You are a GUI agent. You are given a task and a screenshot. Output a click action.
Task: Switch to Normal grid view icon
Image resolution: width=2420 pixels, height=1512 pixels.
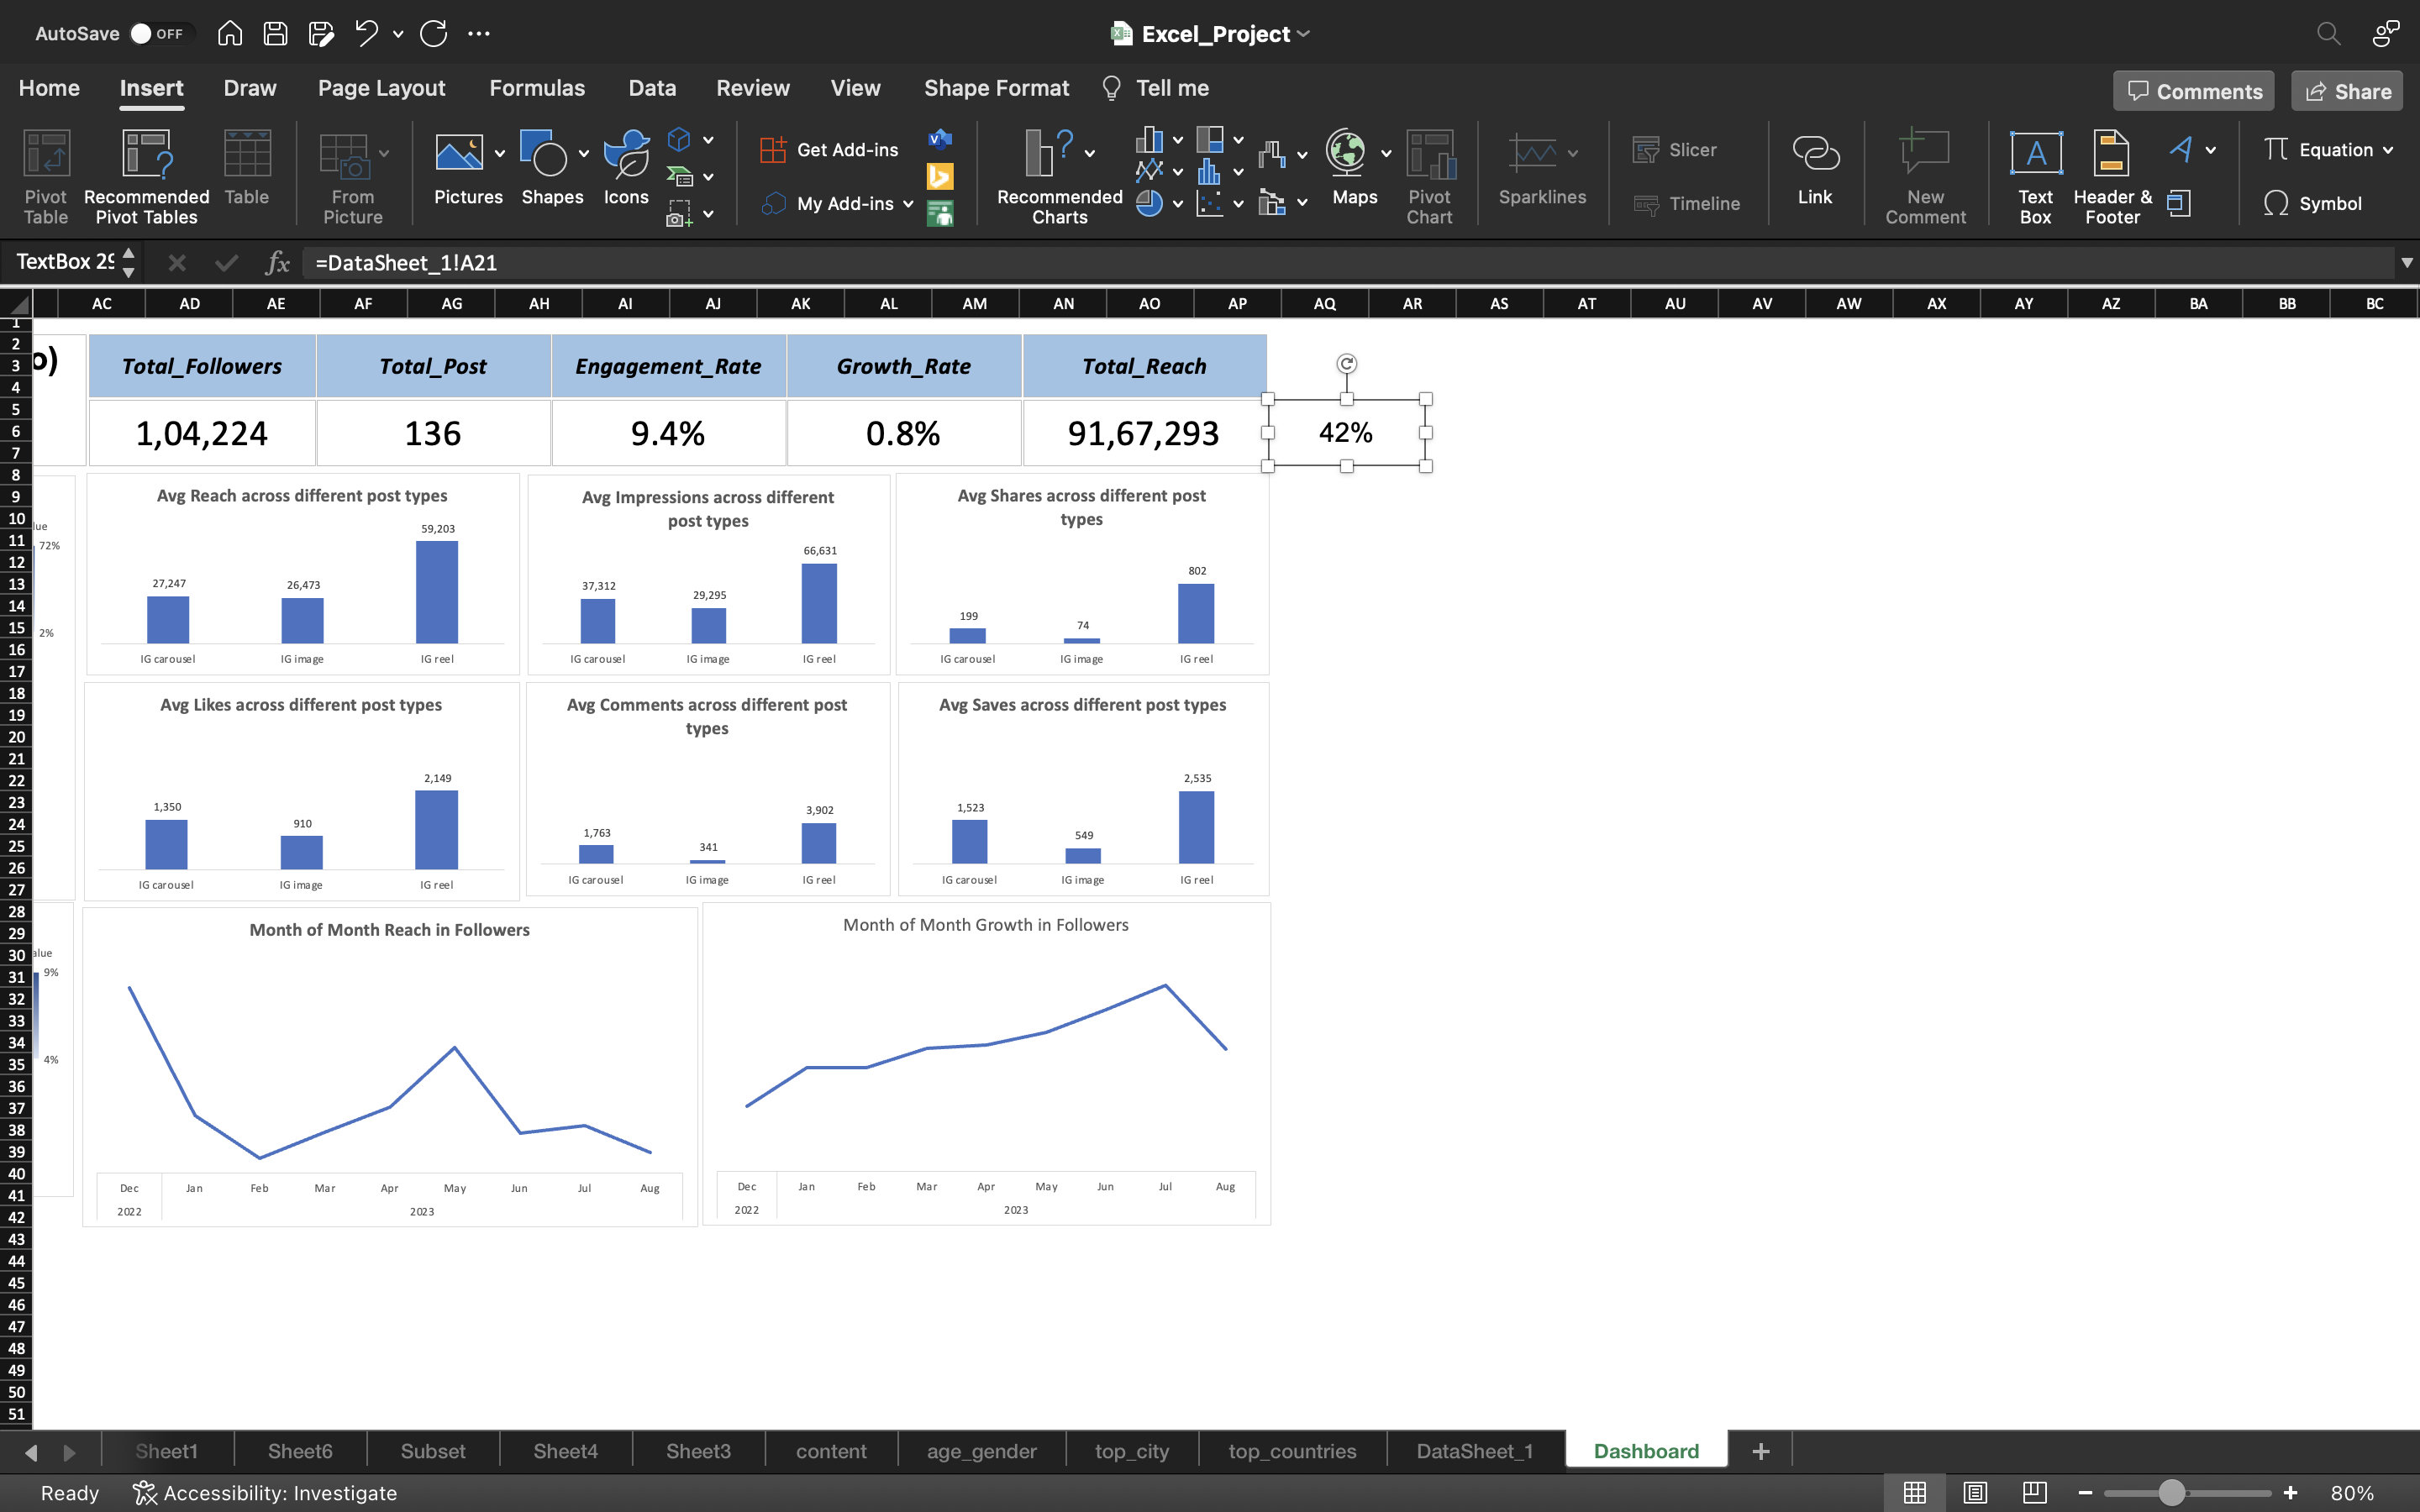pyautogui.click(x=1915, y=1493)
